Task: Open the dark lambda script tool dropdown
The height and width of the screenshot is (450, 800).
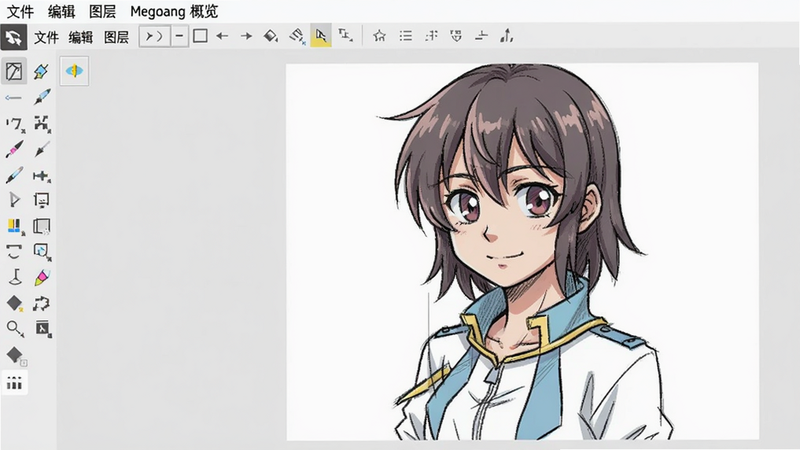Action: click(x=43, y=329)
